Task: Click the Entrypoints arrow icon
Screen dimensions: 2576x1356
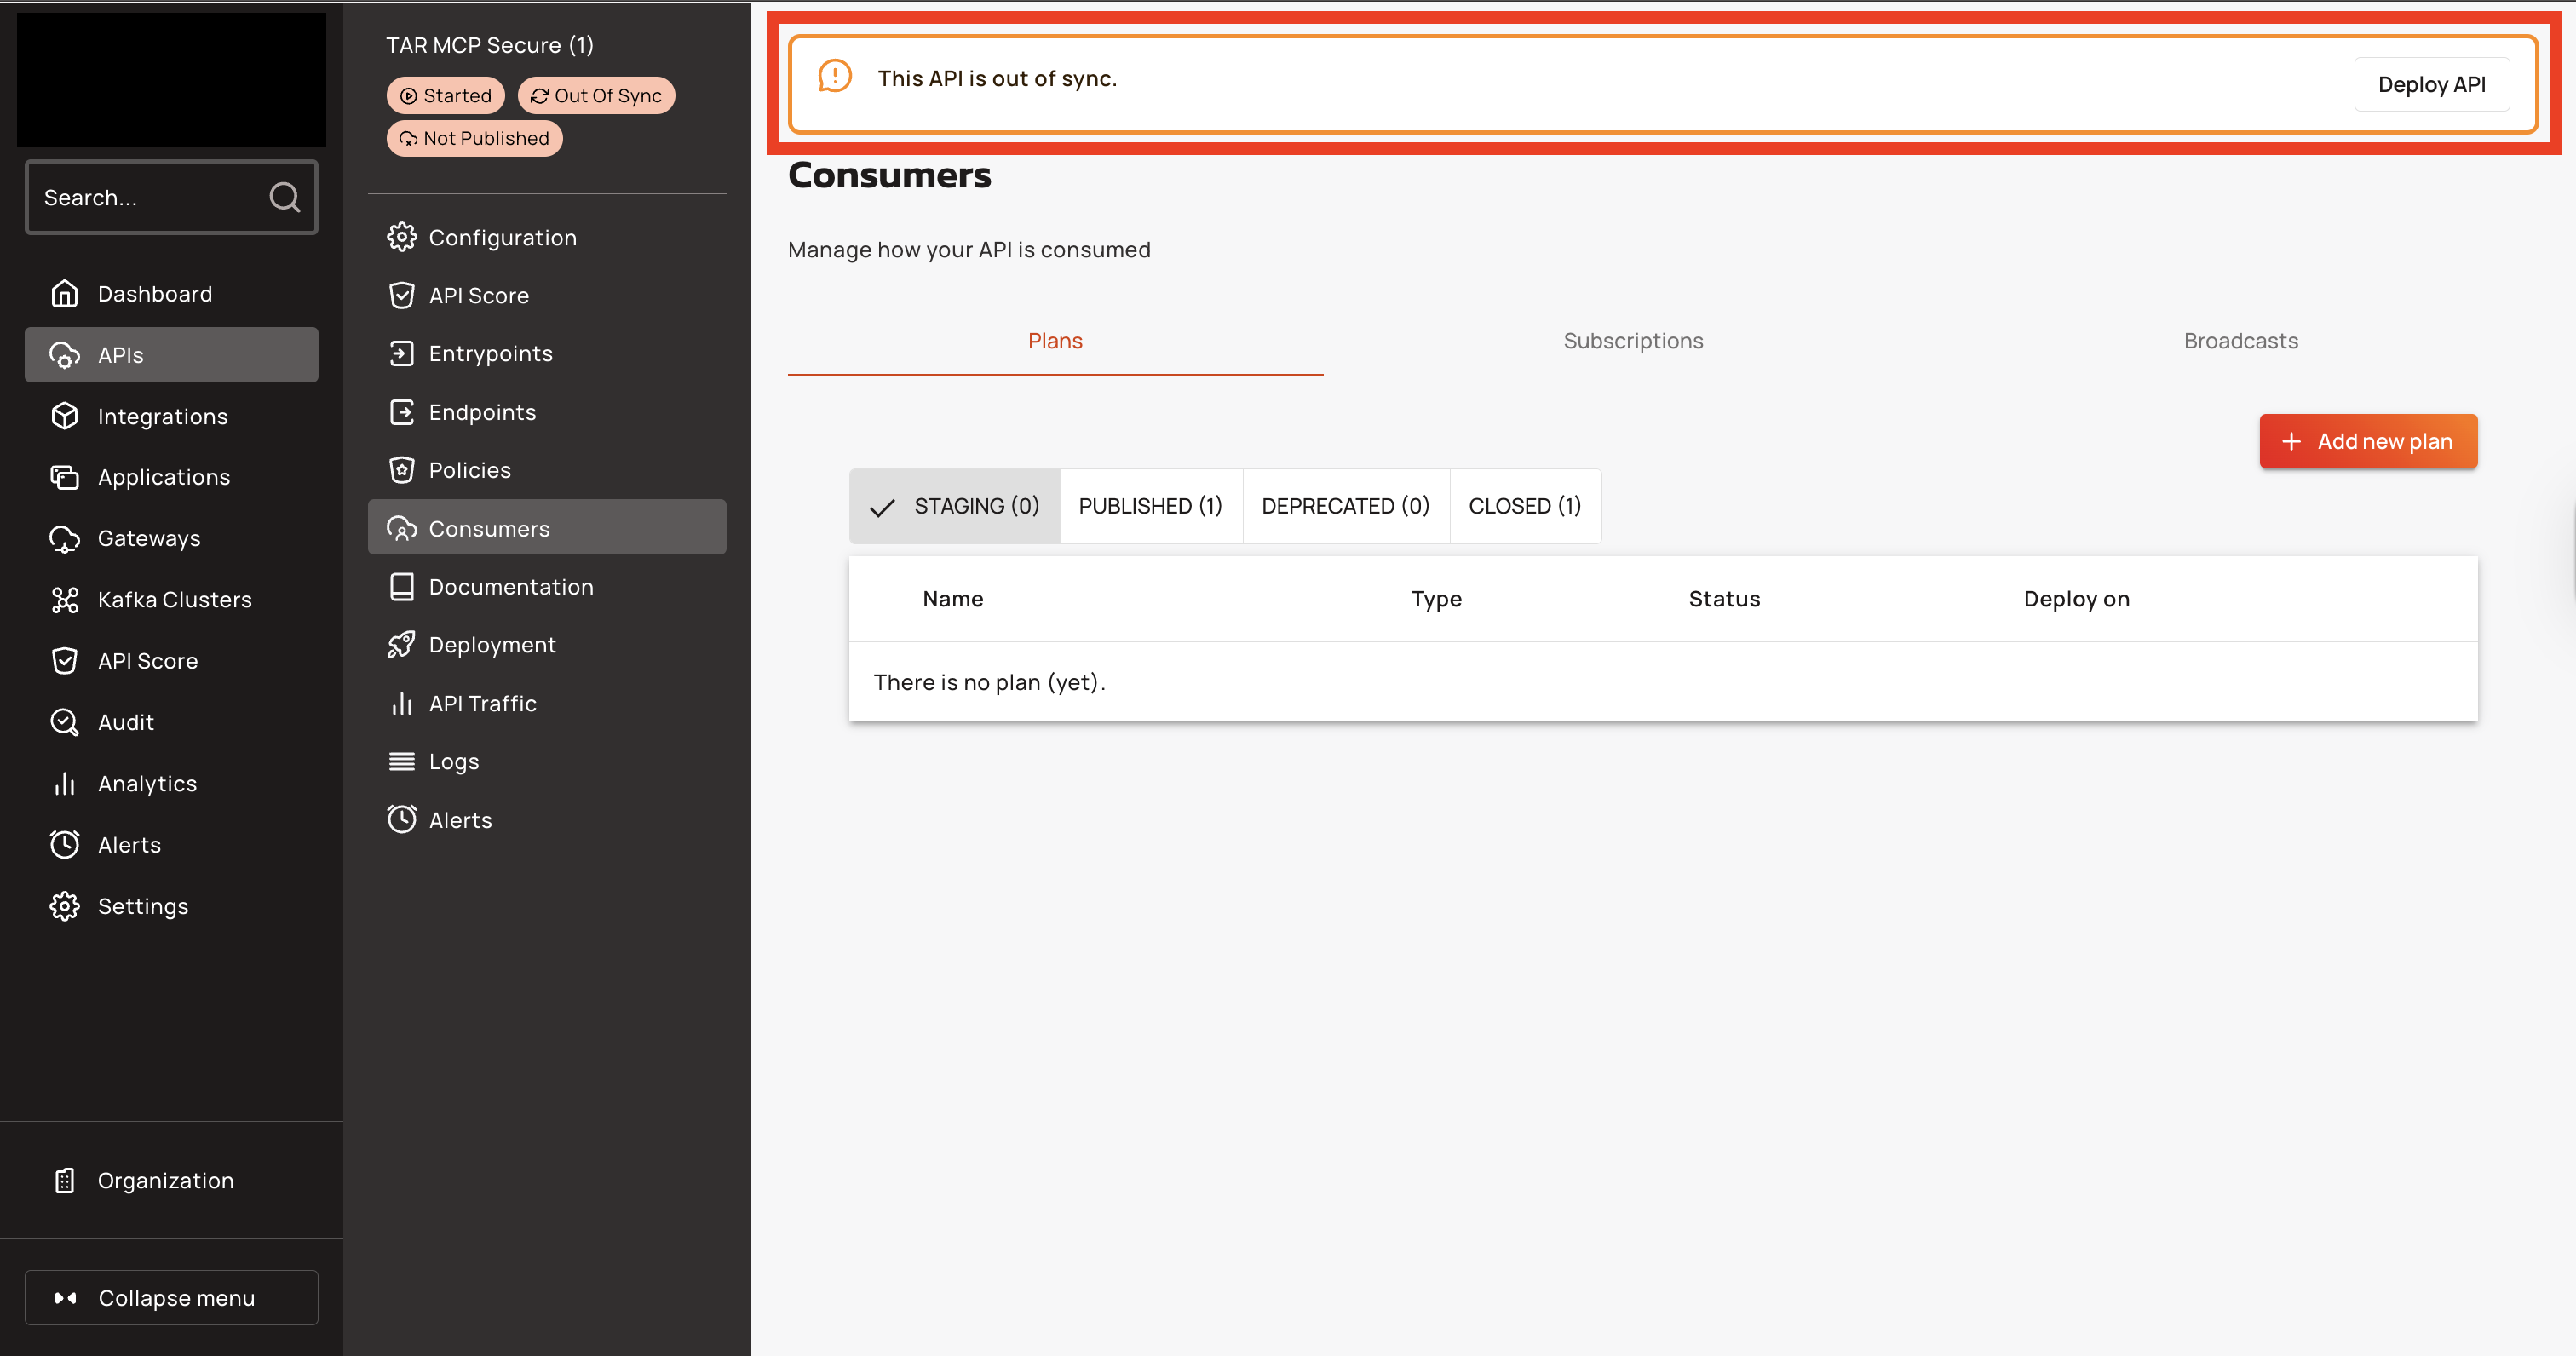Action: pos(401,353)
